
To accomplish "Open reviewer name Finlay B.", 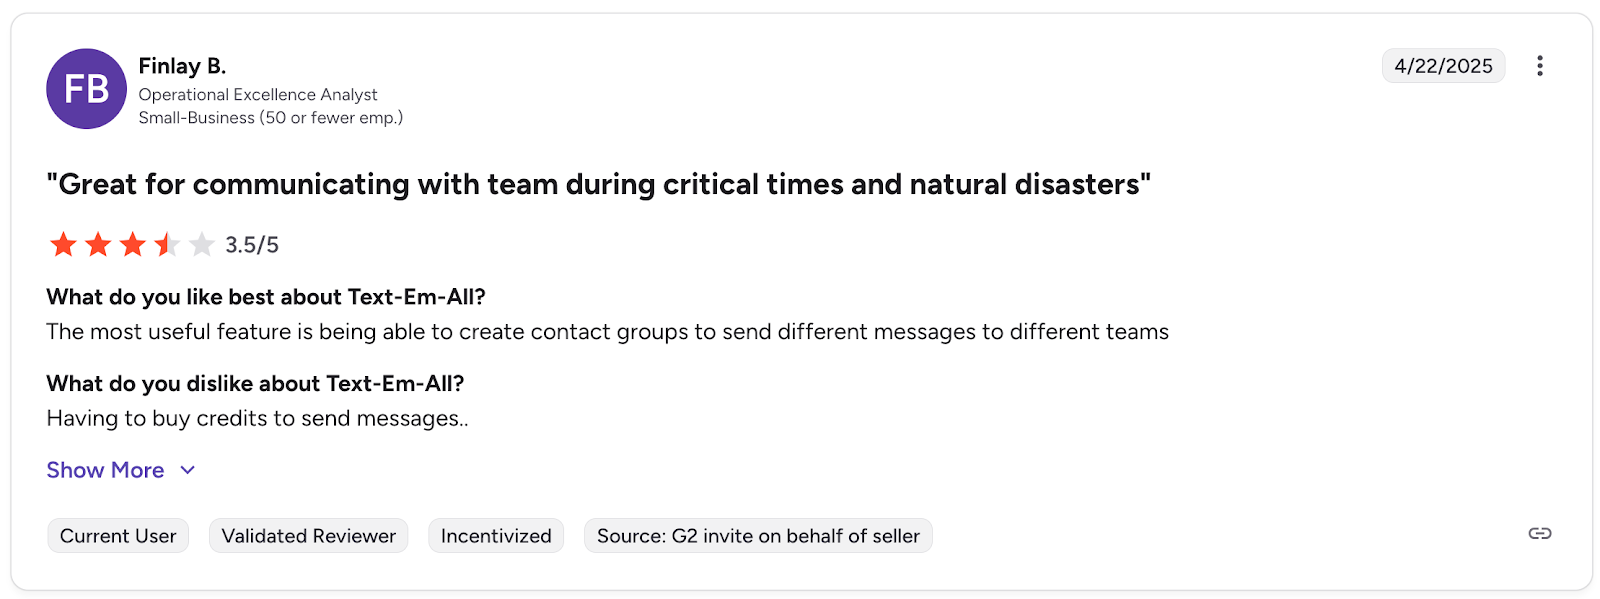I will click(182, 66).
